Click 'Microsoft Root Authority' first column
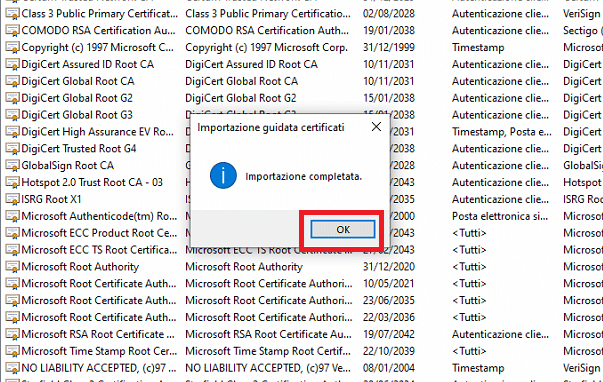The image size is (603, 382). point(80,267)
